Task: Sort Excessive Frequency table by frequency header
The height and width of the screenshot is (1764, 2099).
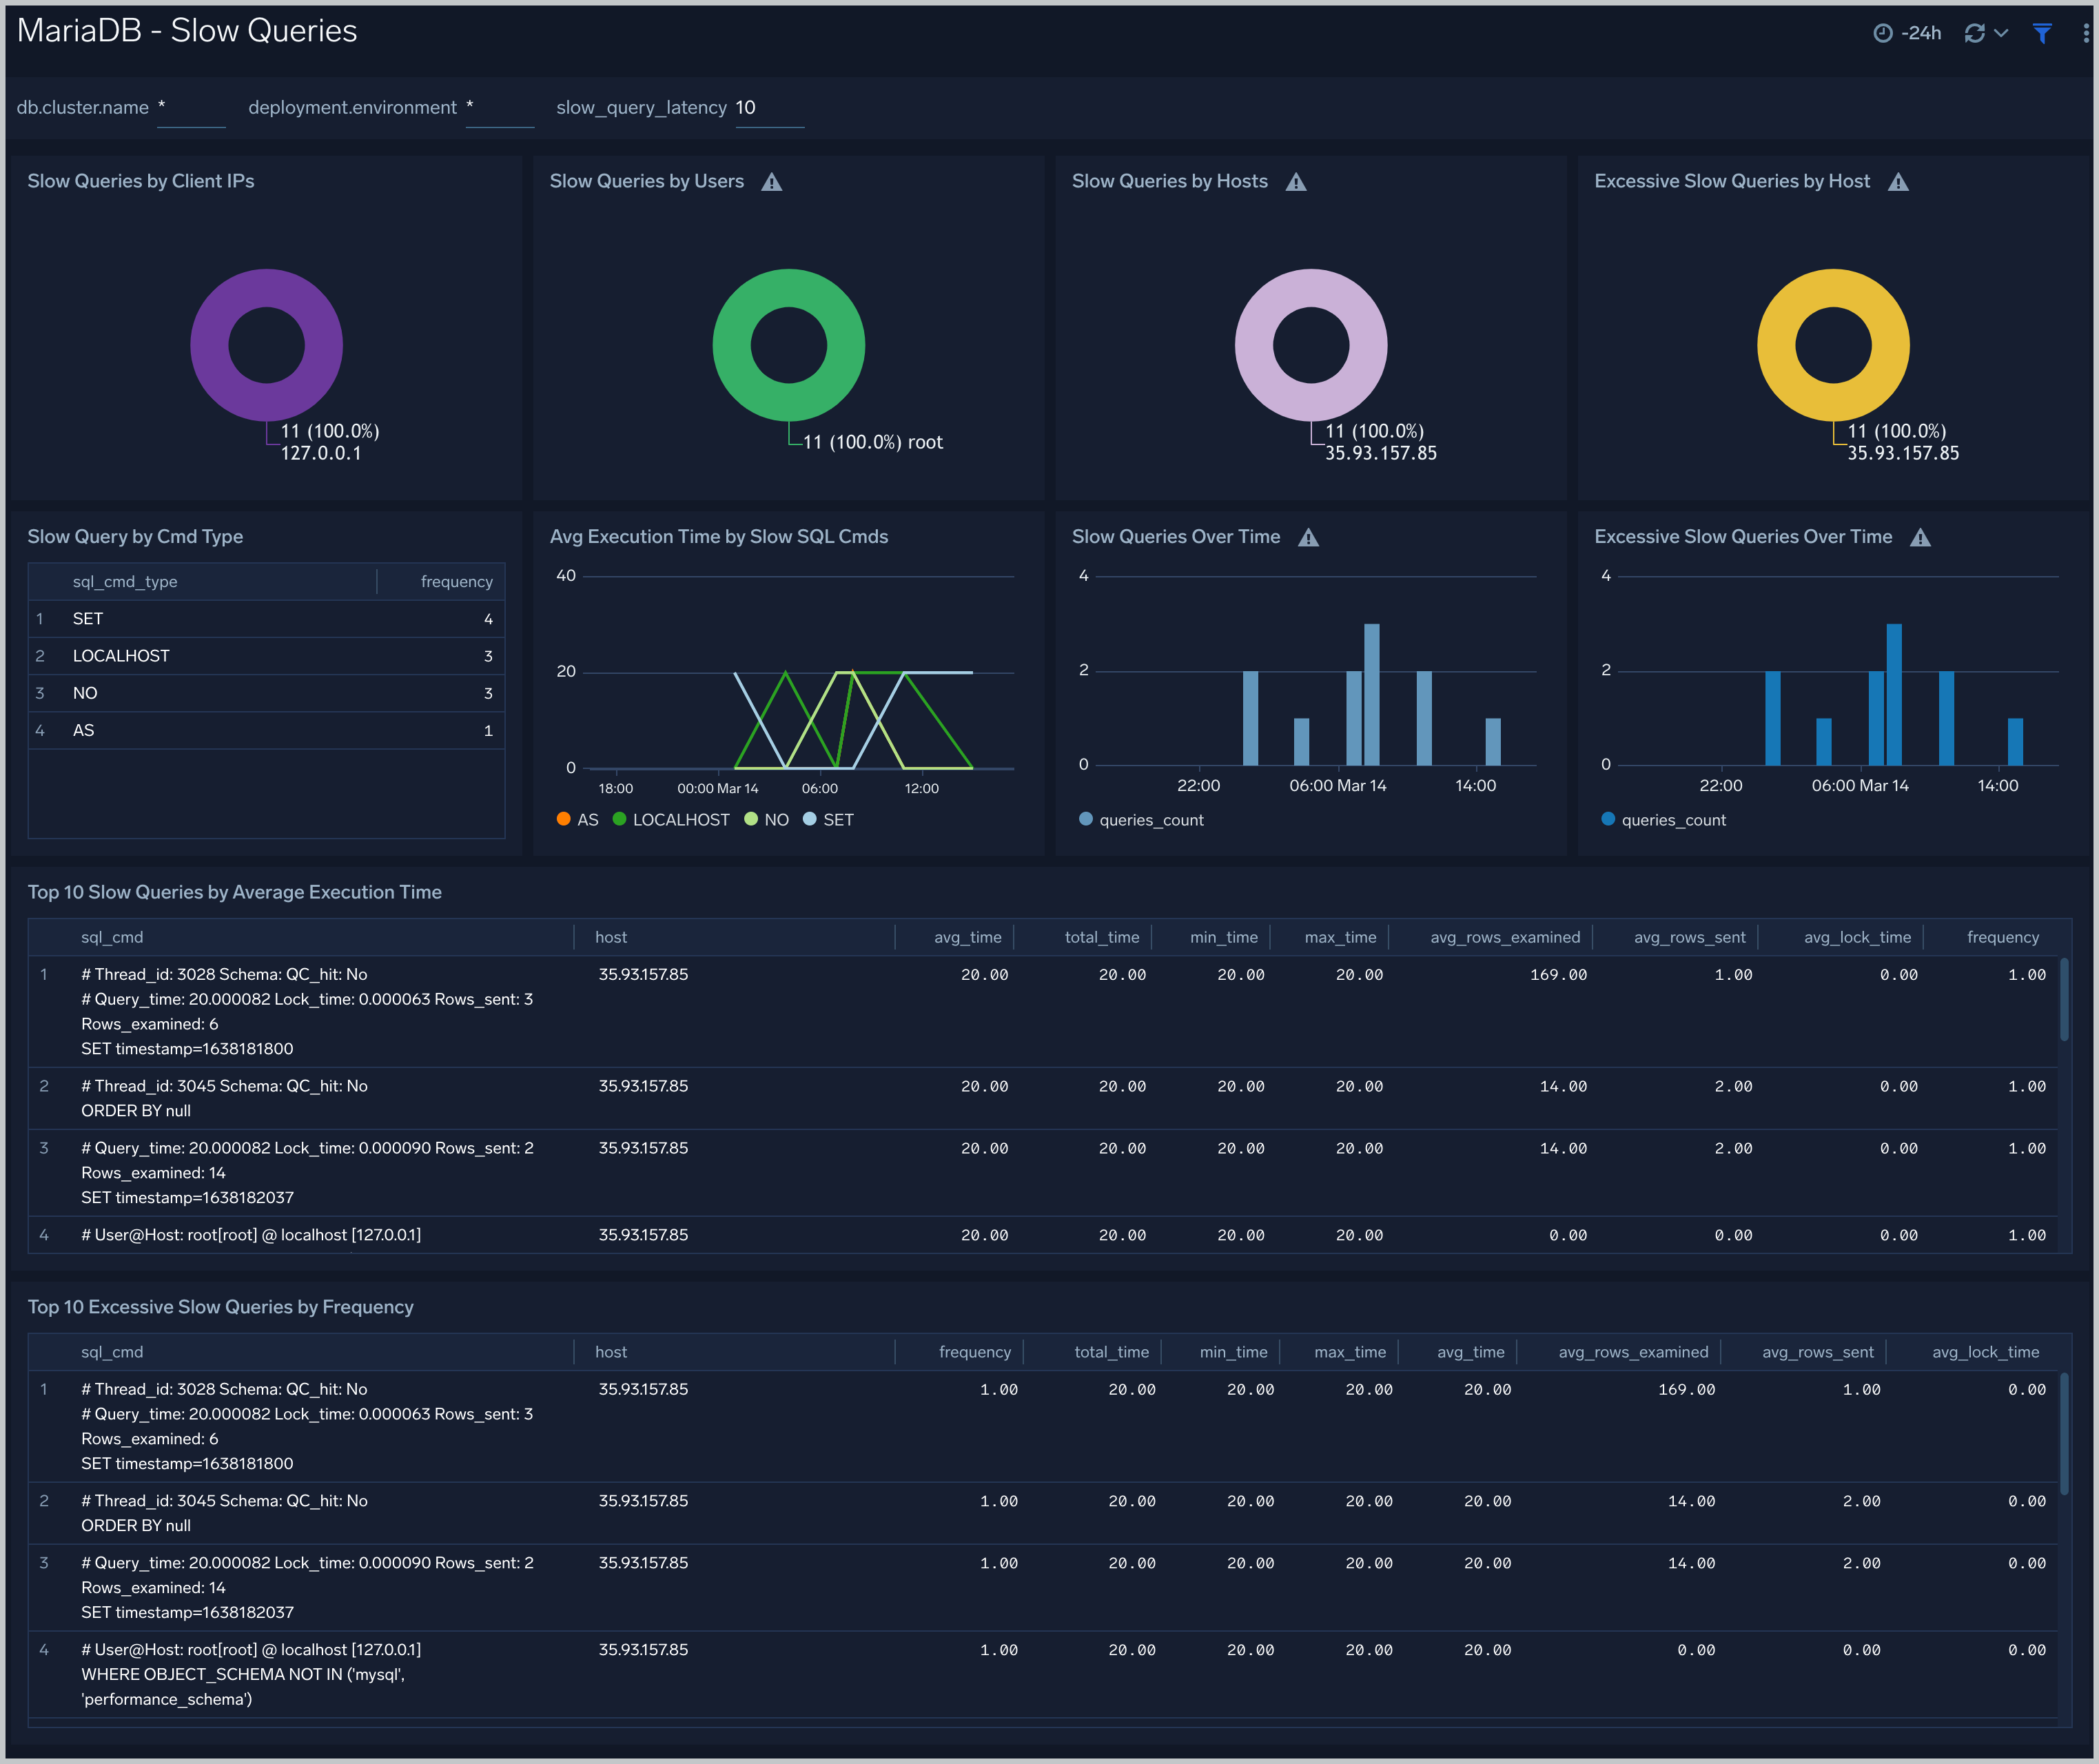Action: pyautogui.click(x=974, y=1353)
